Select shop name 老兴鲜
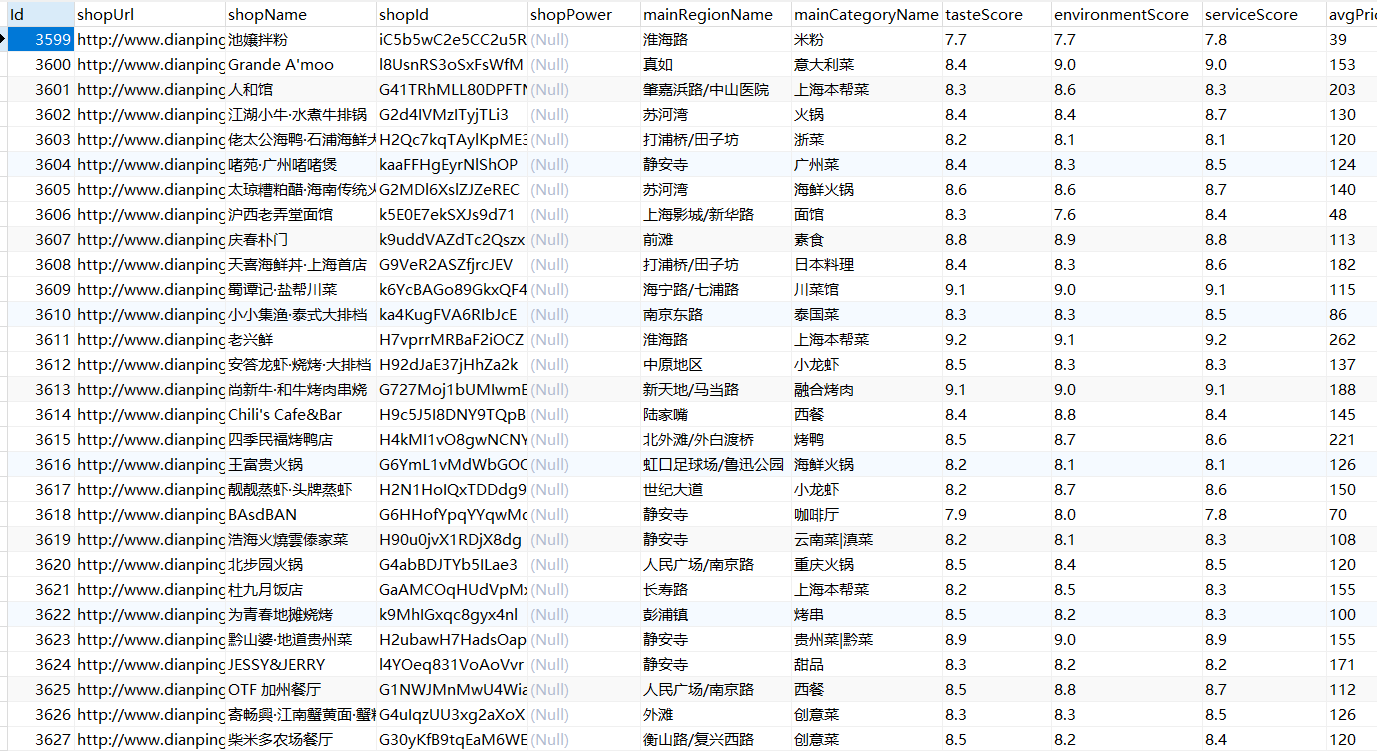Viewport: 1377px width, 752px height. [x=301, y=340]
